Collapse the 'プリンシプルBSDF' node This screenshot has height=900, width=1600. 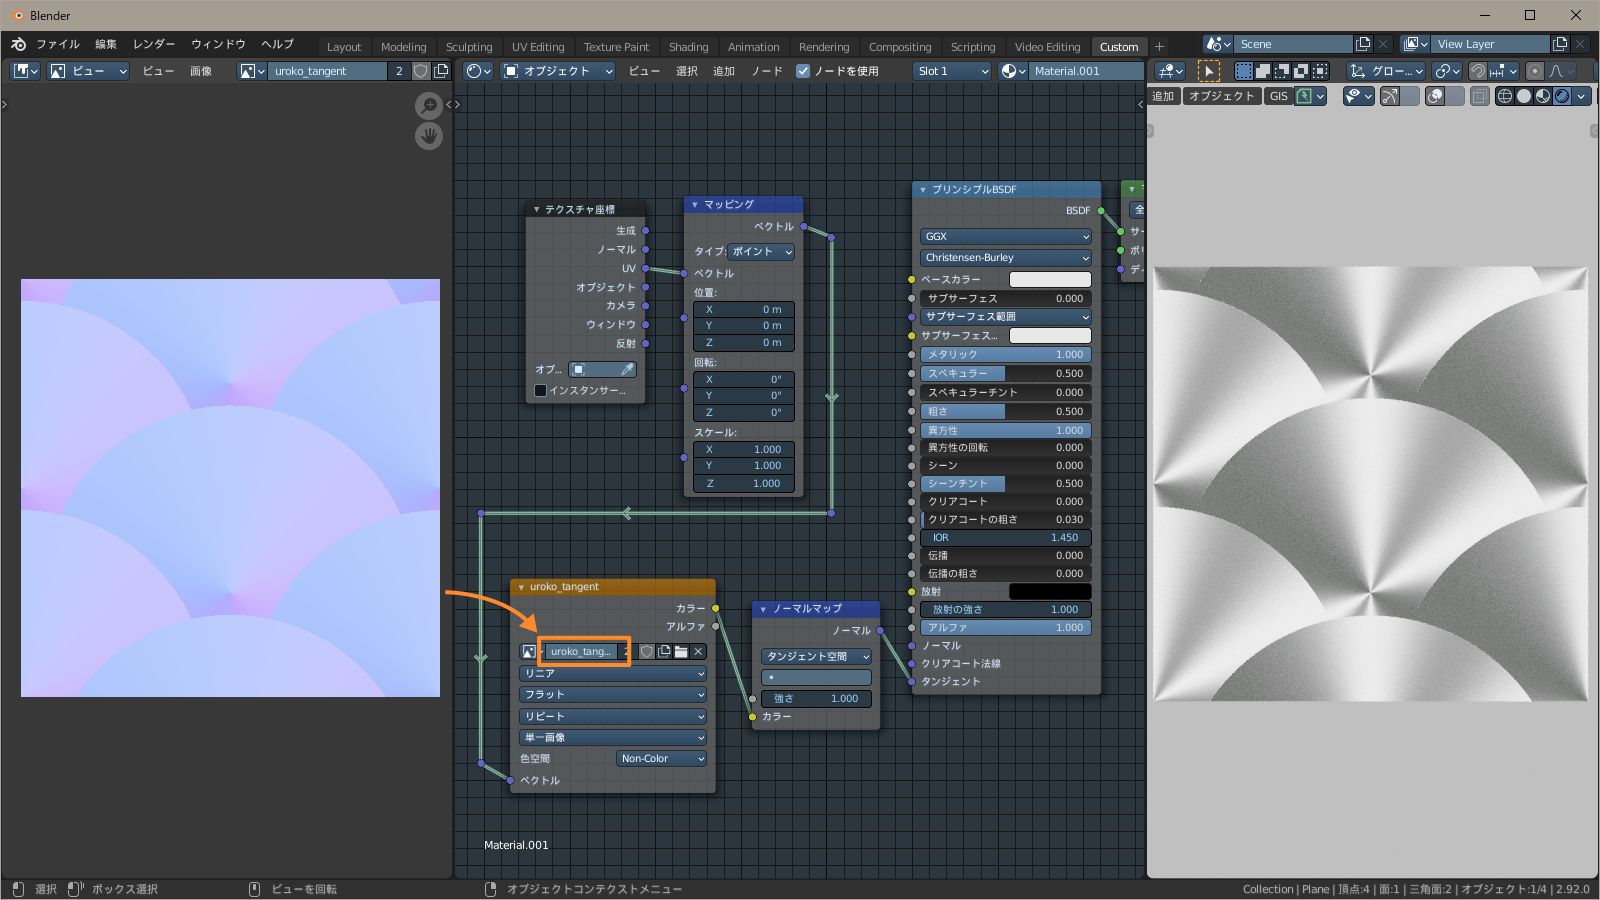[923, 189]
